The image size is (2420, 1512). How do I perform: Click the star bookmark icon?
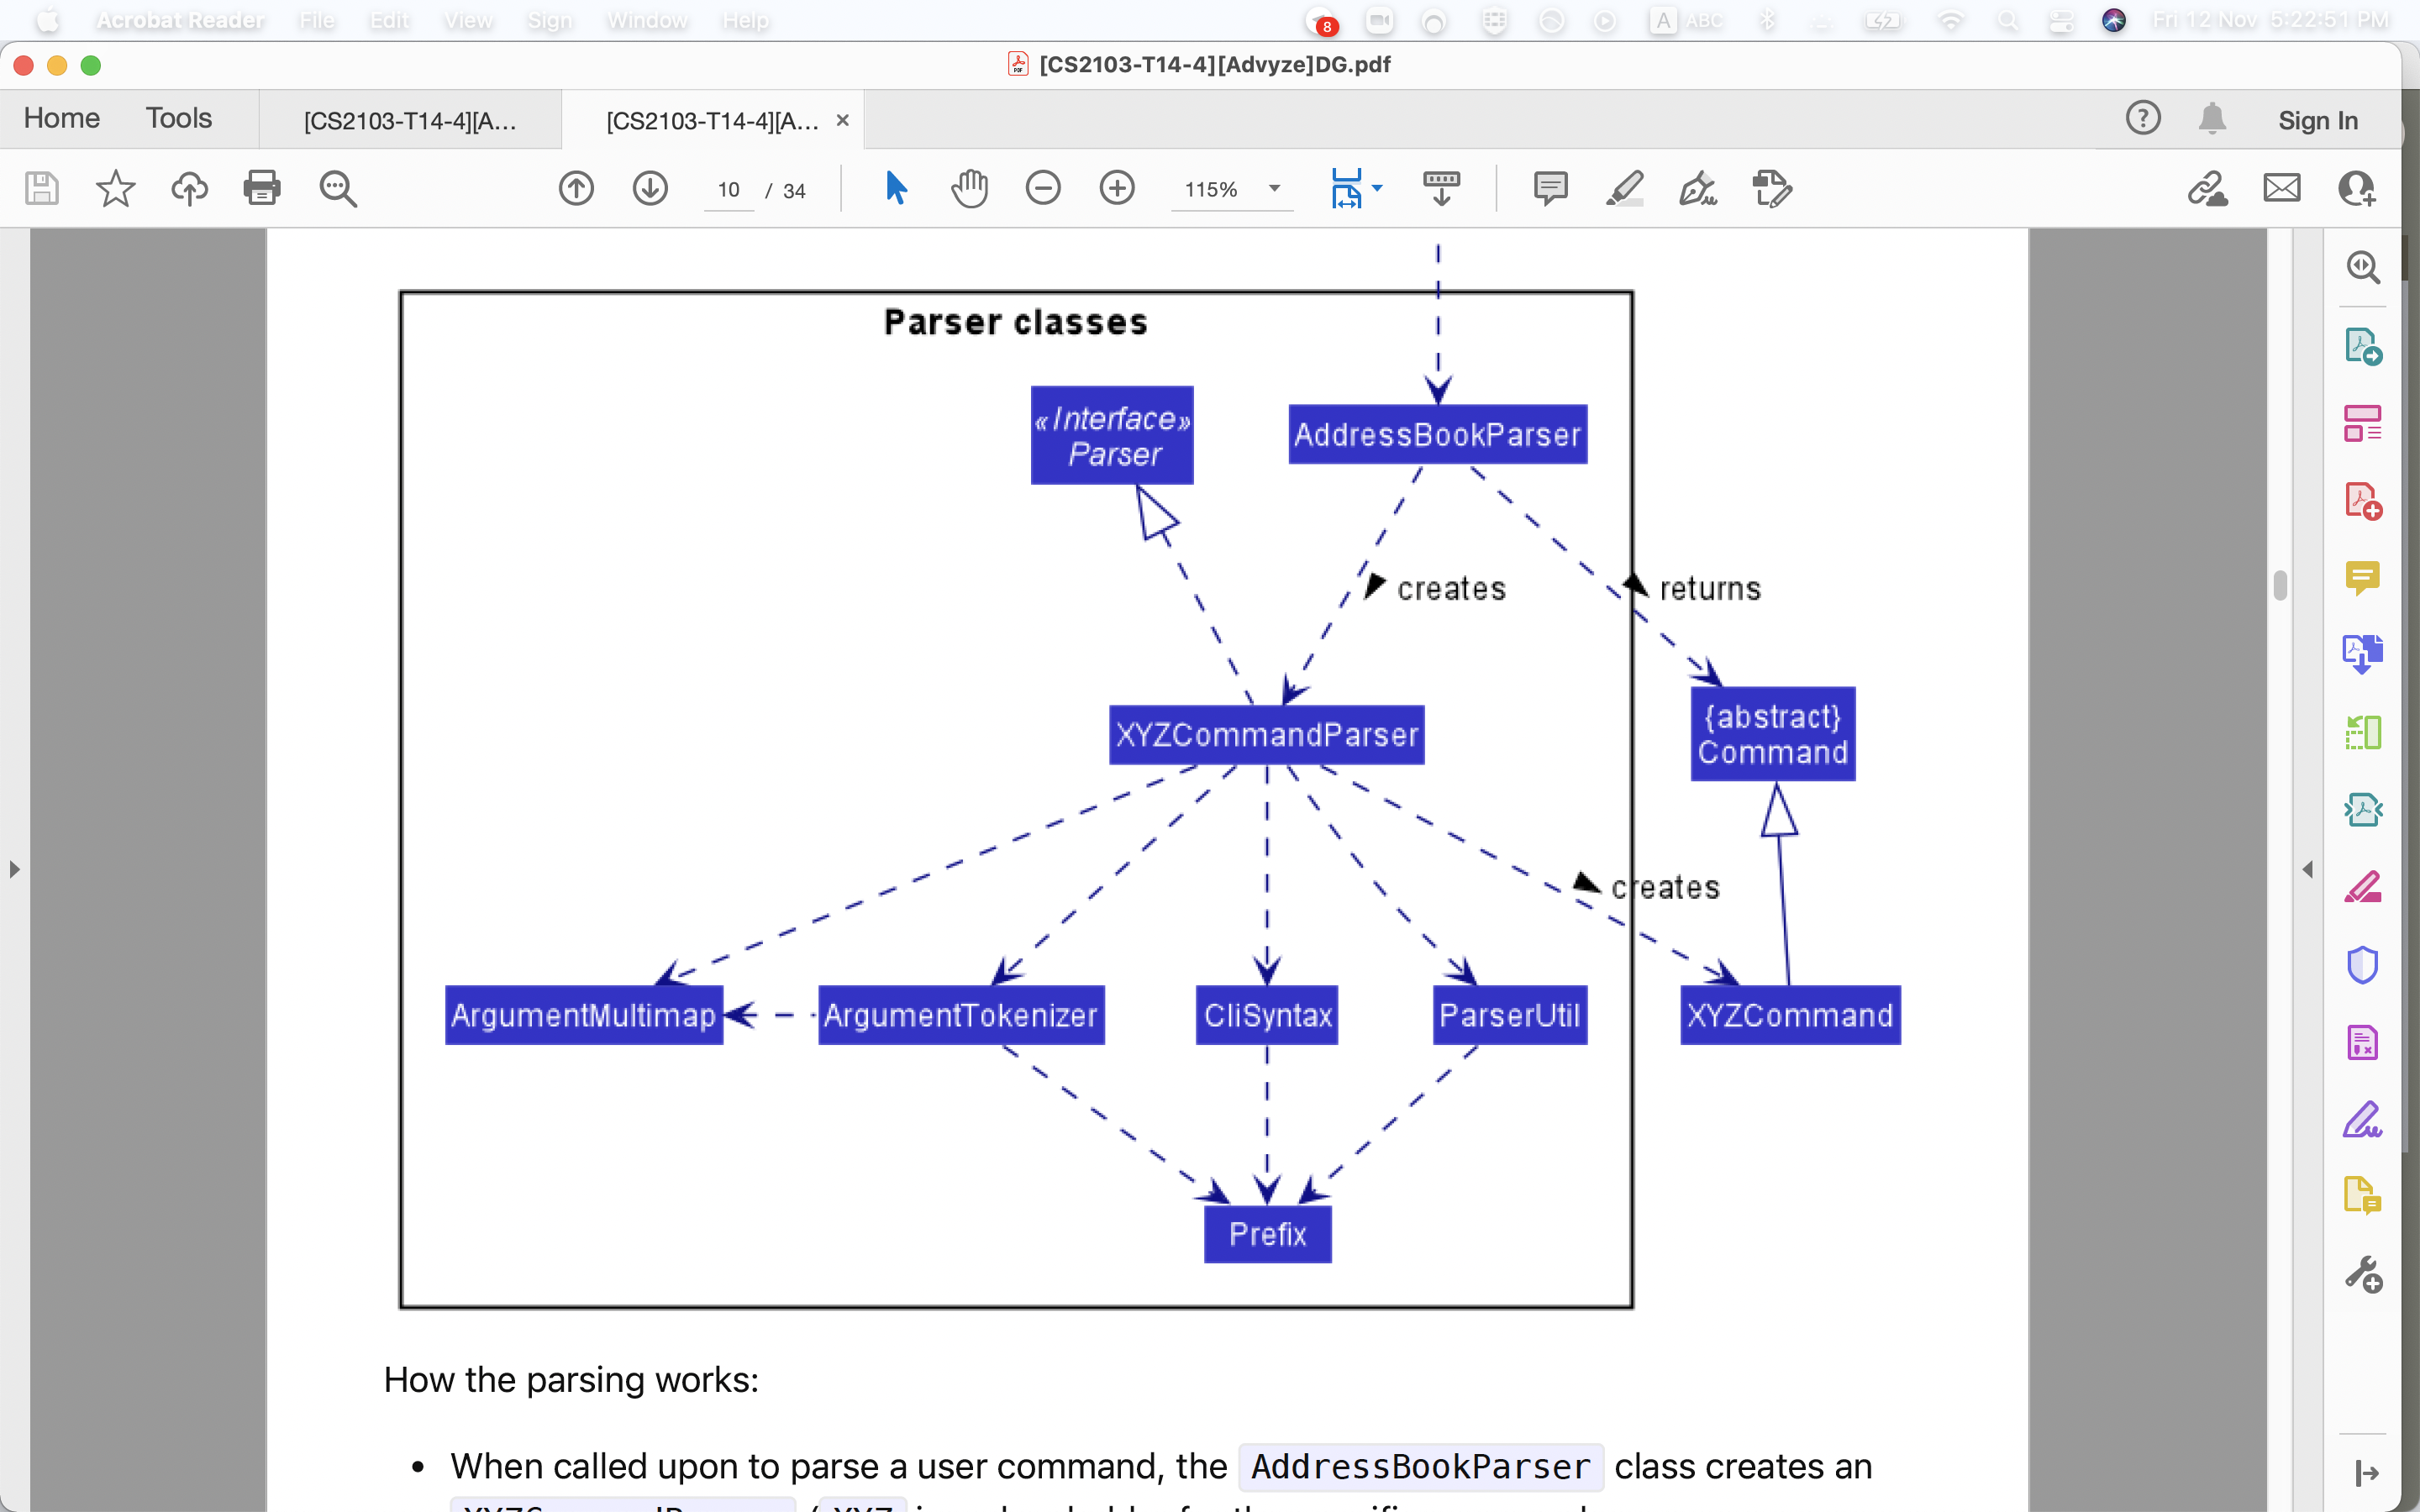pyautogui.click(x=115, y=188)
